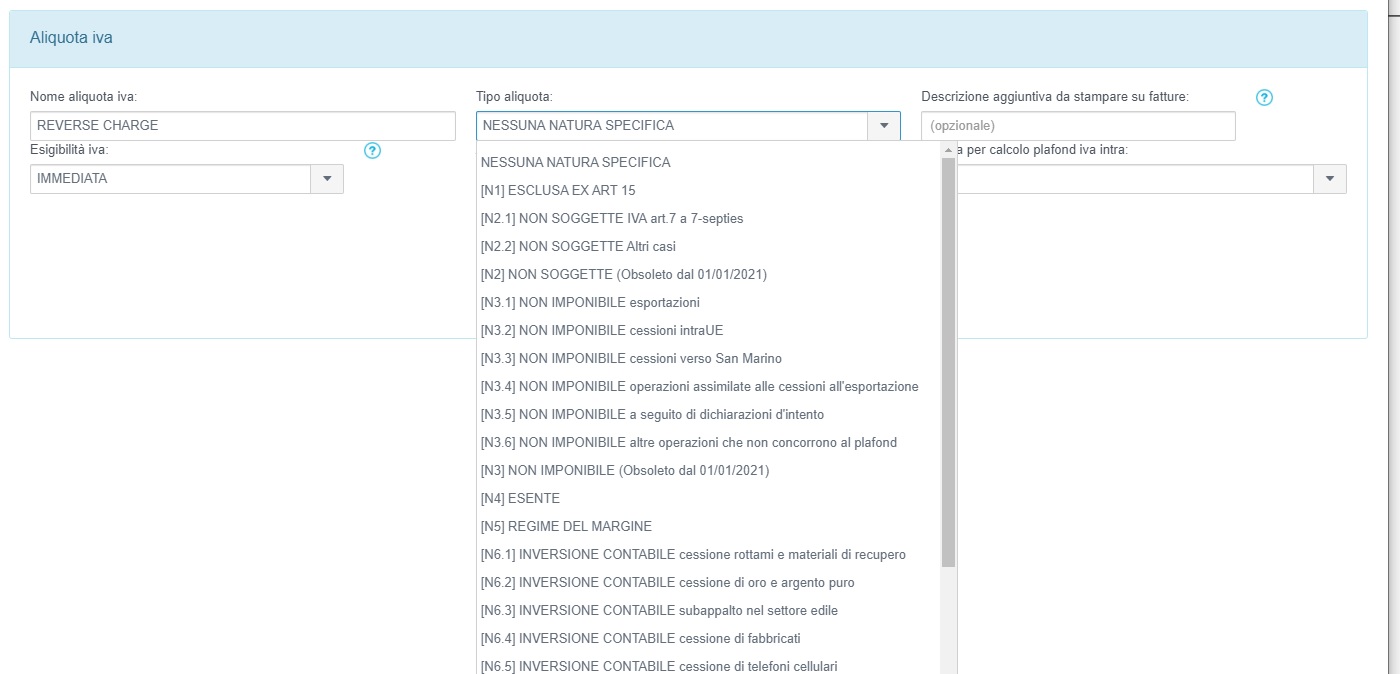The image size is (1400, 674).
Task: Click the Descrizione aggiuntiva optional input field
Action: click(x=1077, y=126)
